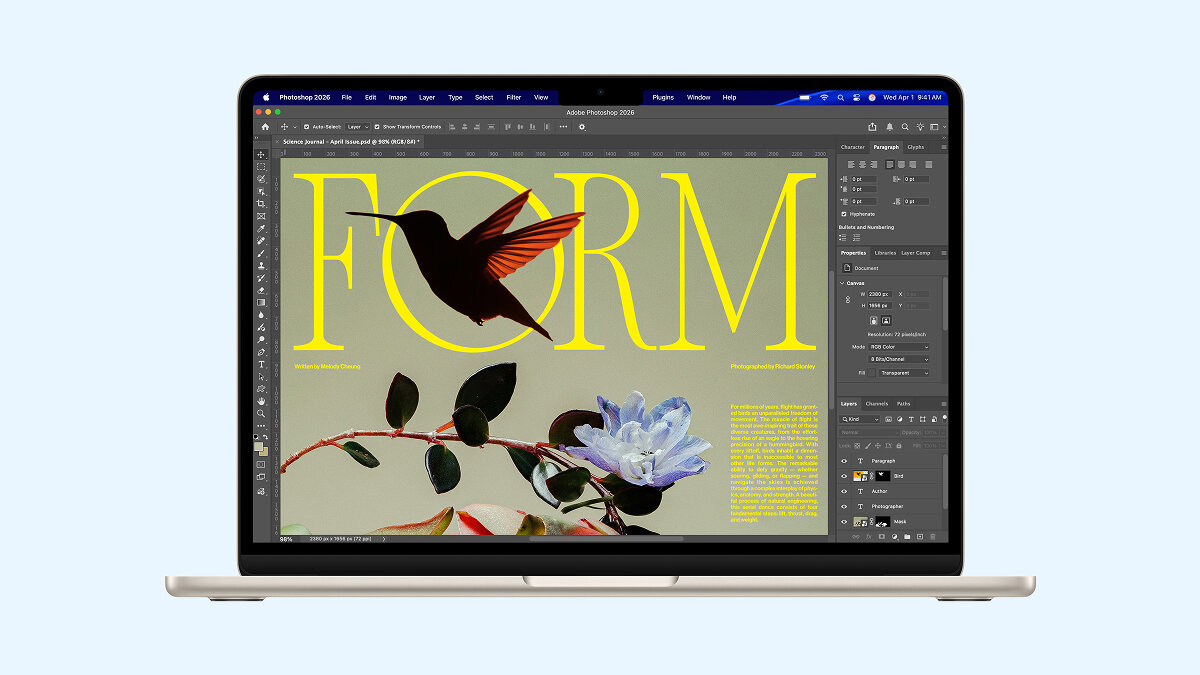
Task: Open Layers panel flyout menu
Action: 944,404
